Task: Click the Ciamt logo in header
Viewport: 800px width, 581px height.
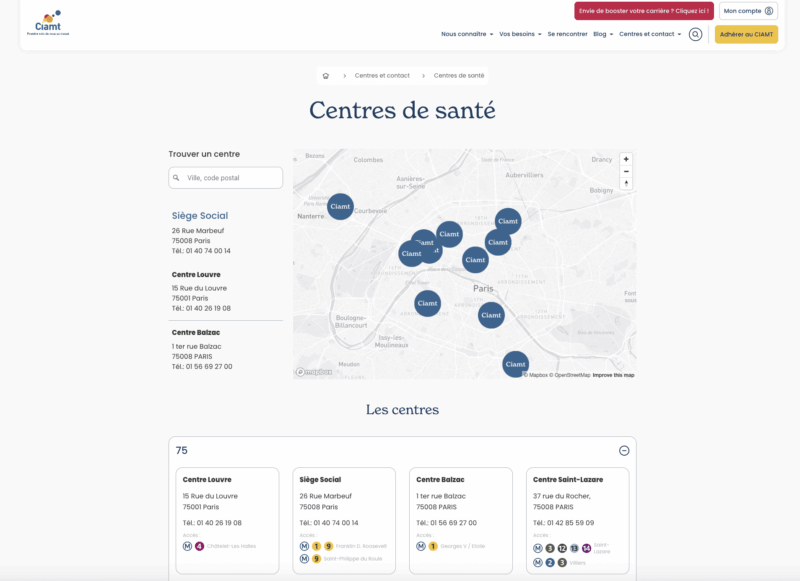Action: pyautogui.click(x=48, y=23)
